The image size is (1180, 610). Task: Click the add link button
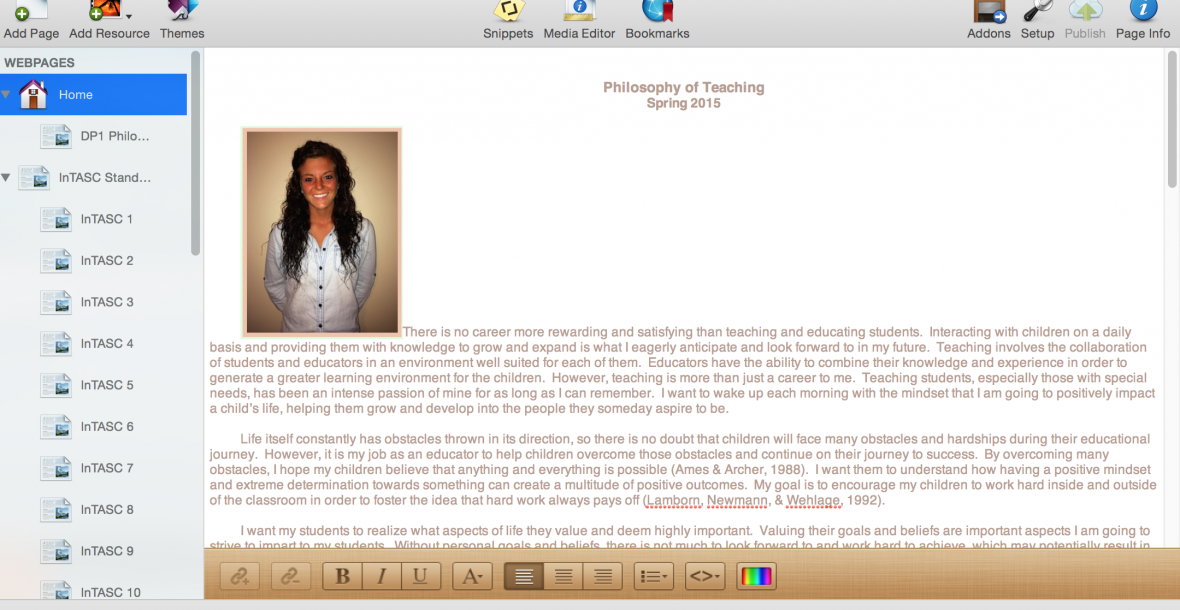[x=240, y=576]
